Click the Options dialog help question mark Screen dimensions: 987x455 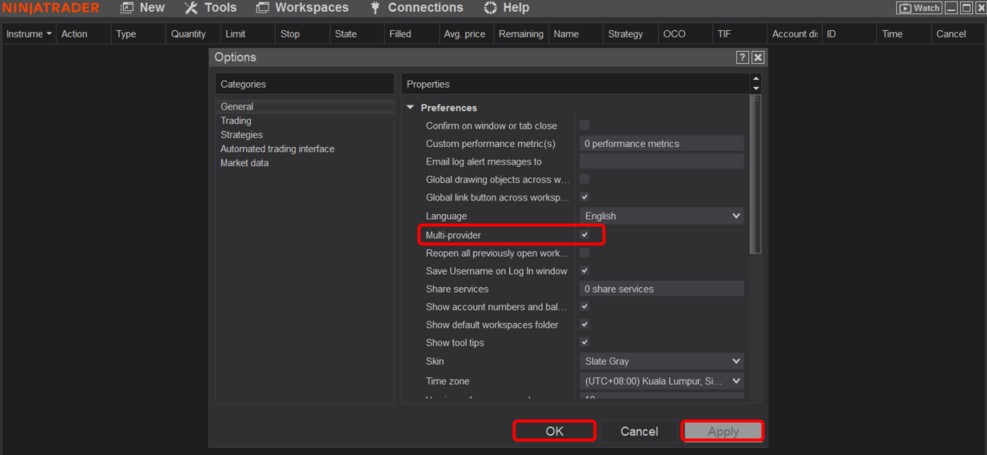click(743, 57)
